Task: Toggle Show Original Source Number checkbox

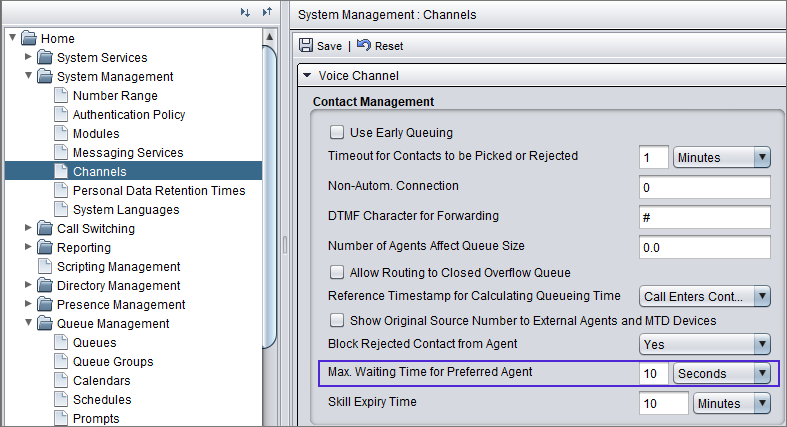Action: tap(337, 320)
